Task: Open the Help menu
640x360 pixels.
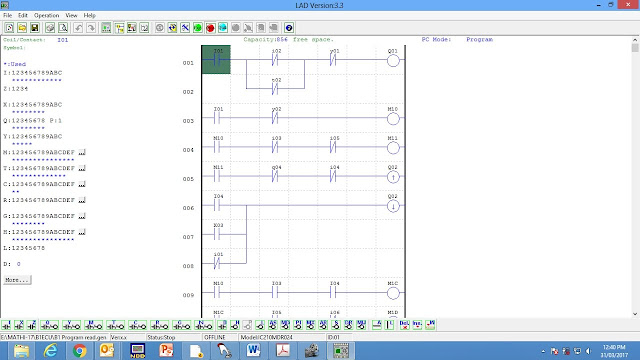Action: point(90,16)
